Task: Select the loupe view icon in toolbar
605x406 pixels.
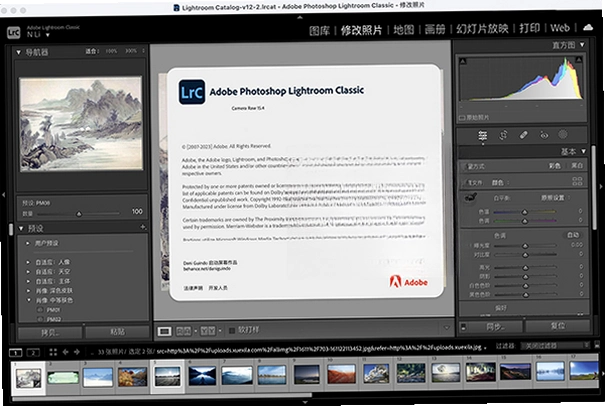Action: tap(164, 331)
